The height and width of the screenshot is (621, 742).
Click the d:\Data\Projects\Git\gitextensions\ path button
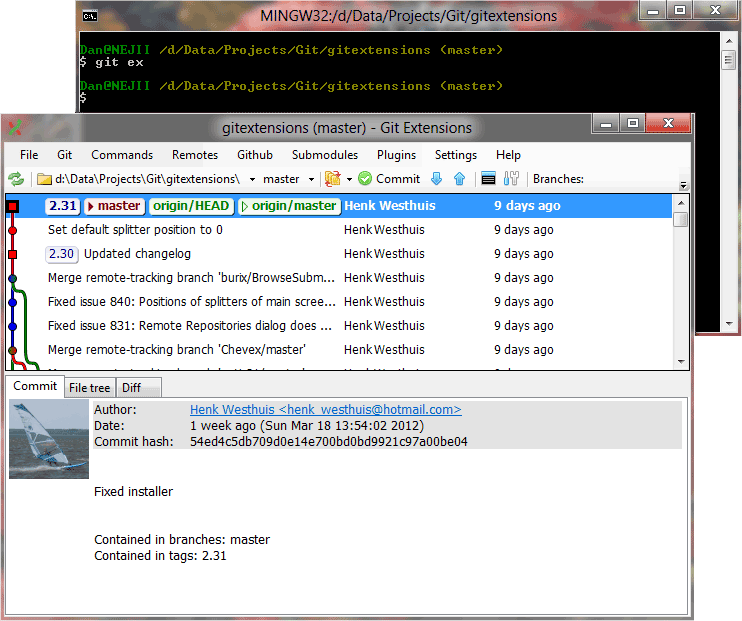click(x=147, y=179)
